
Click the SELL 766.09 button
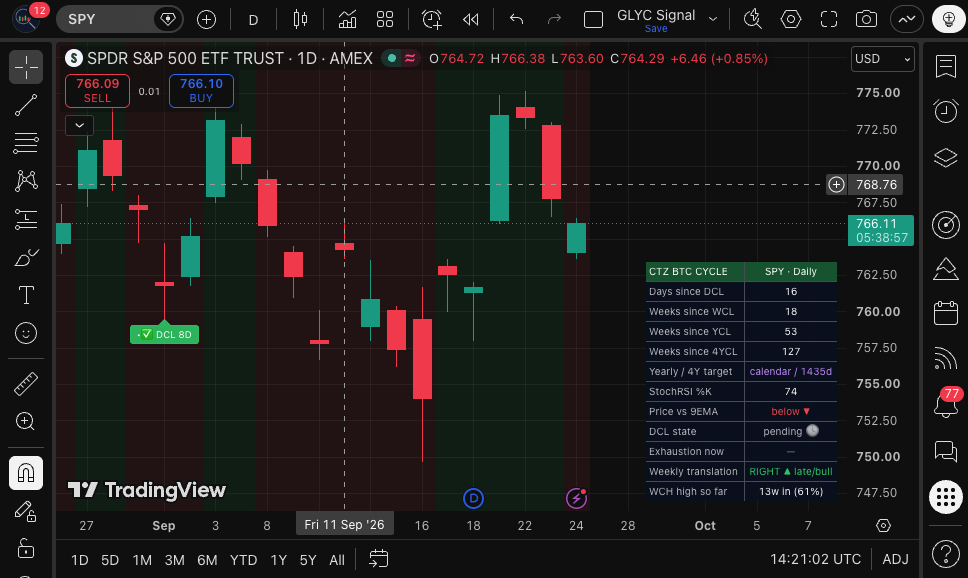click(98, 91)
